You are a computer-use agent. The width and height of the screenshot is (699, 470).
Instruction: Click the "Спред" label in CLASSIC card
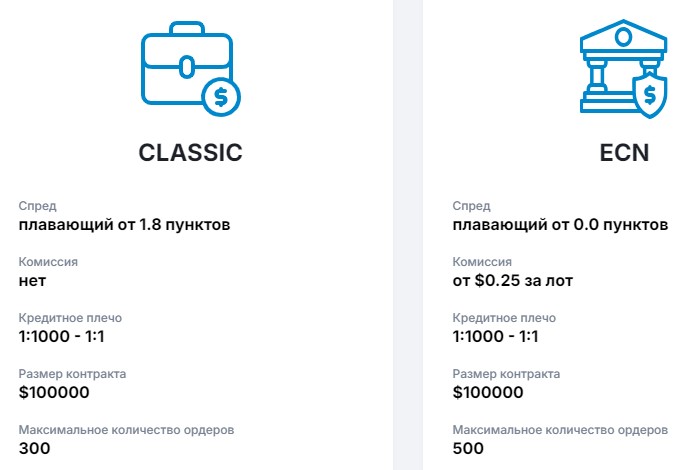[38, 206]
